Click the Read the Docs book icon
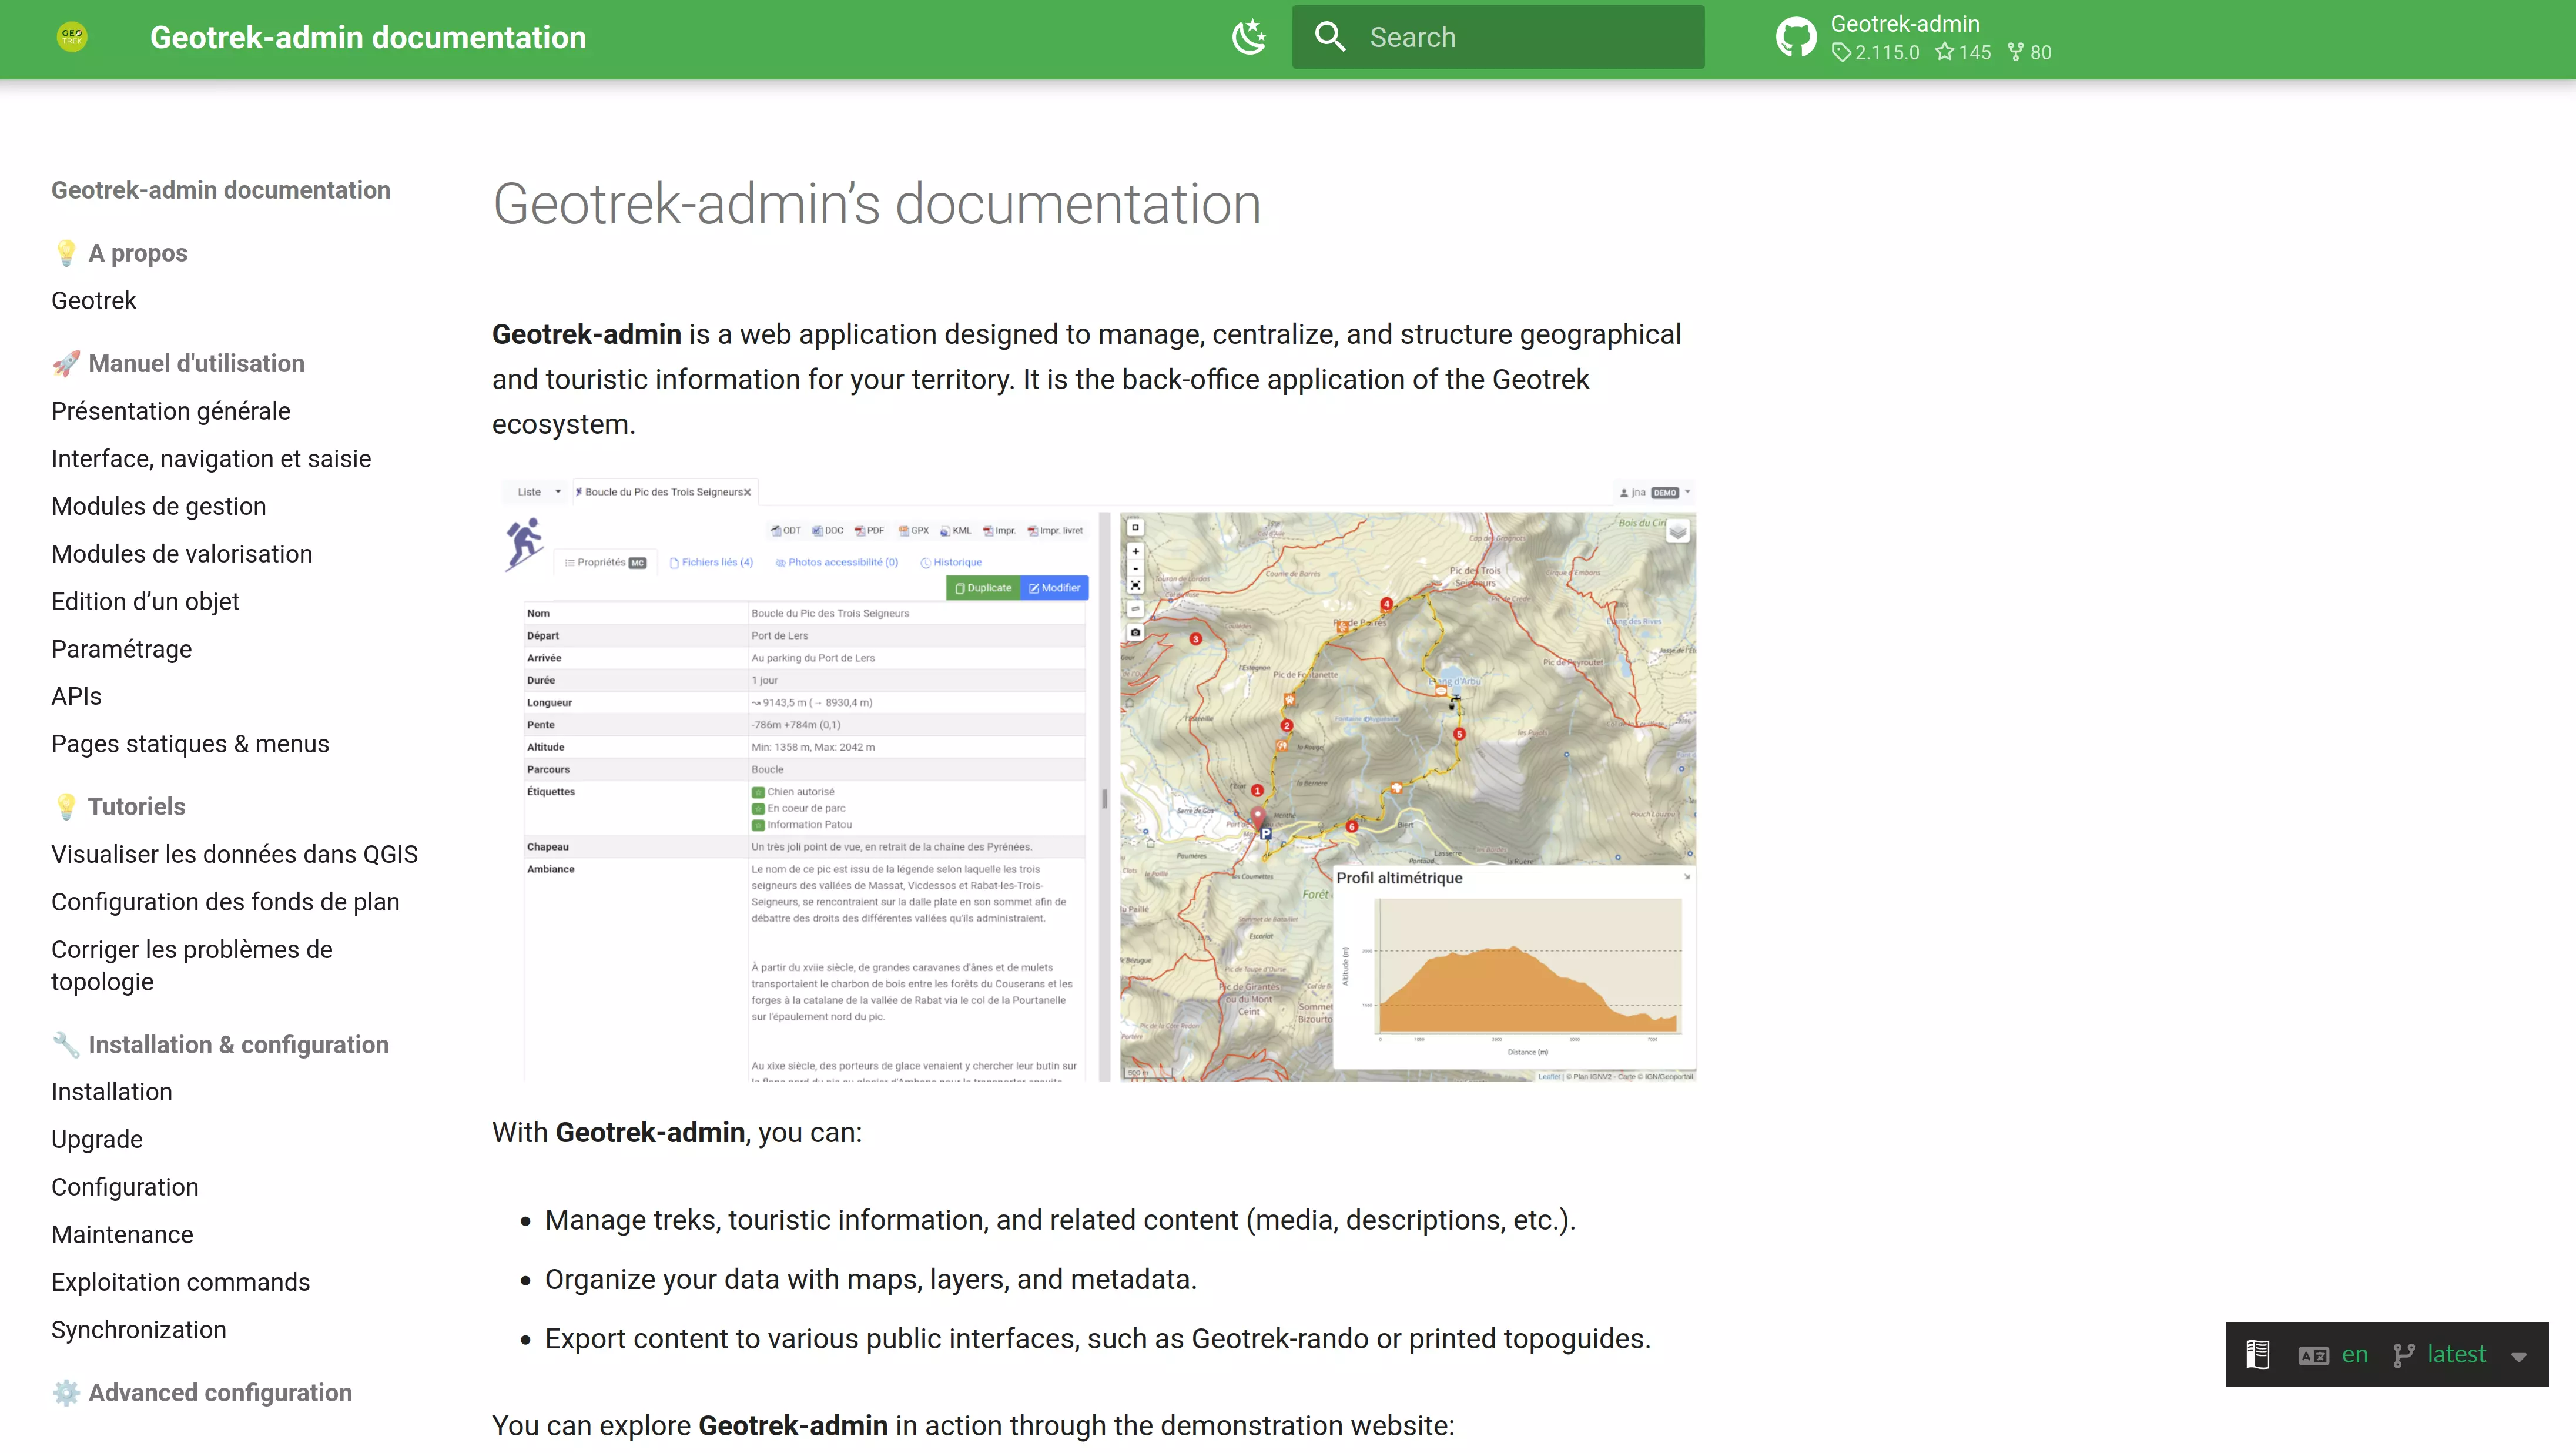Image resolution: width=2576 pixels, height=1453 pixels. 2258,1355
